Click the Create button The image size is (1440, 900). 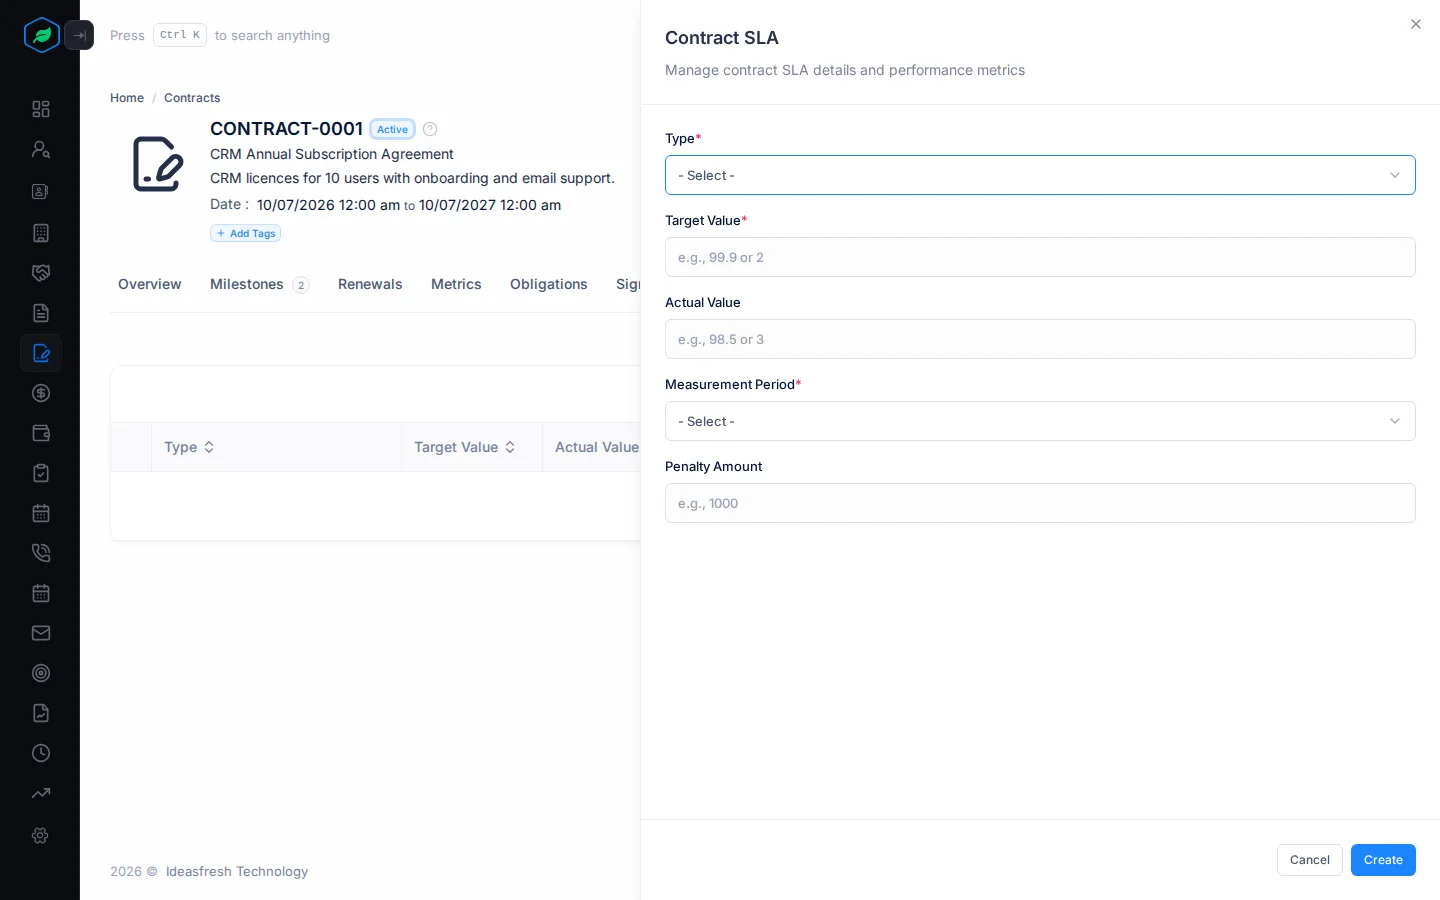[x=1383, y=860]
